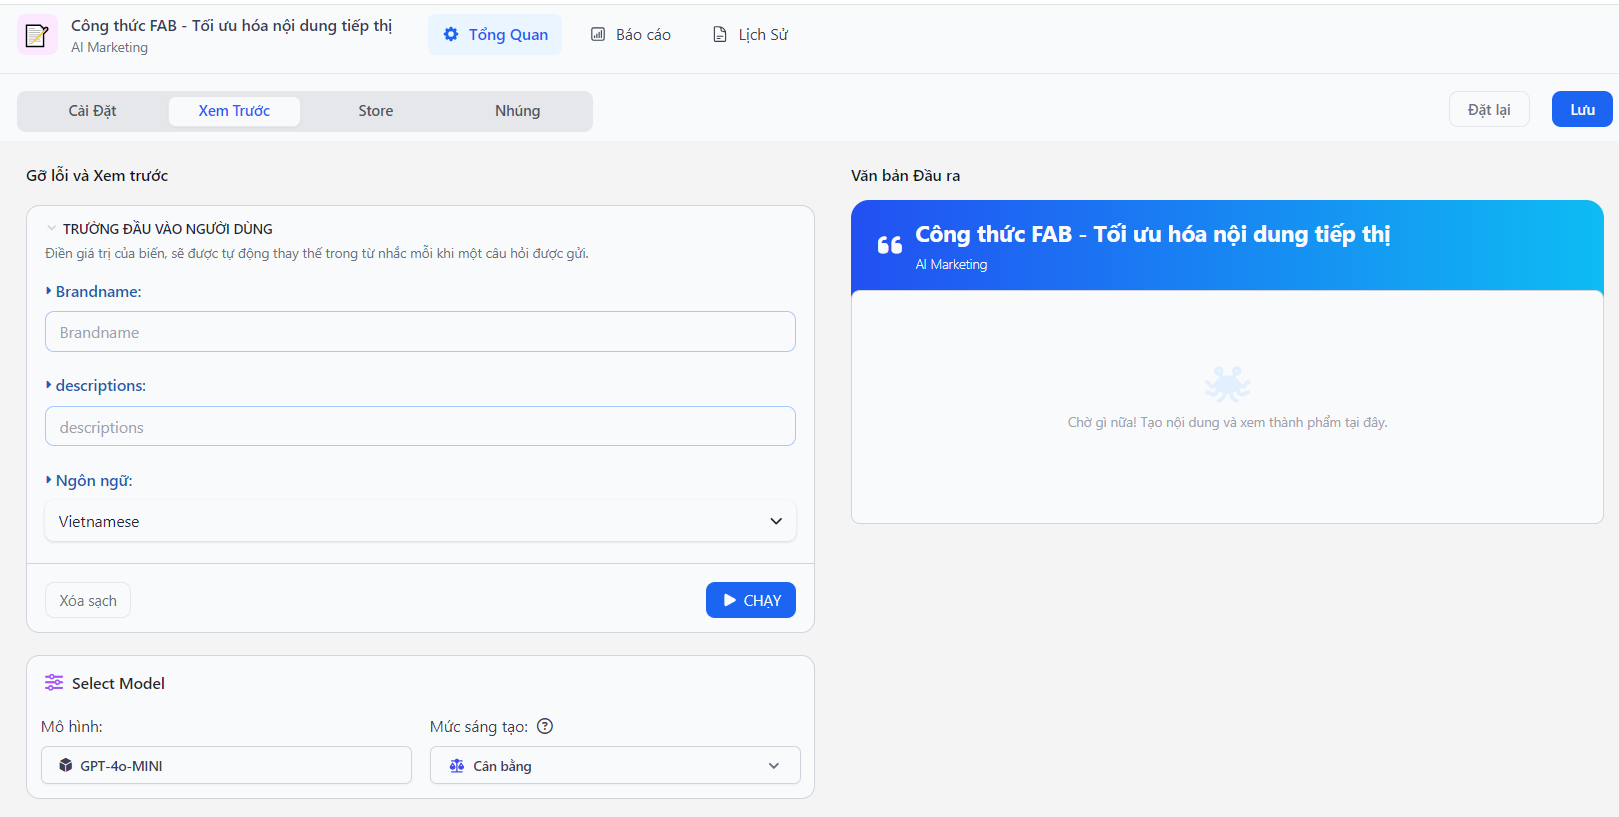Switch to the Store tab
This screenshot has width=1619, height=817.
pyautogui.click(x=375, y=111)
